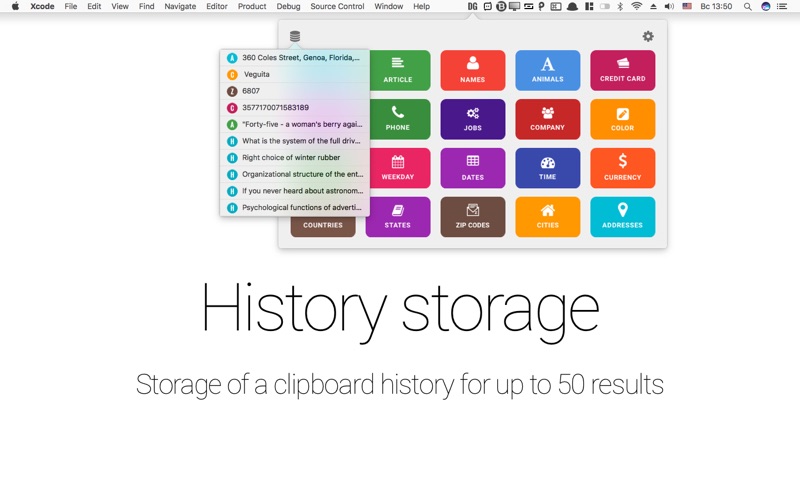Select history entry 'Veguita'

pos(295,74)
